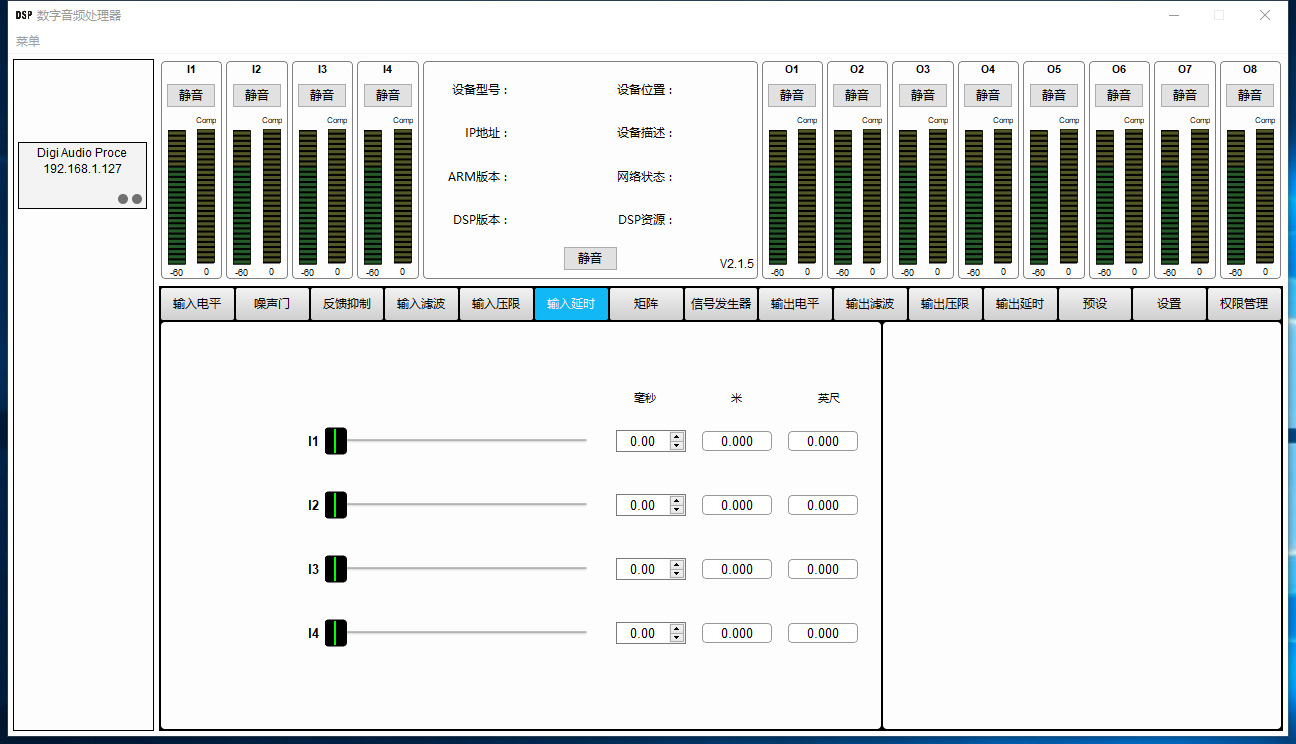Image resolution: width=1296 pixels, height=744 pixels.
Task: Open the 权限管理 tab
Action: [x=1244, y=304]
